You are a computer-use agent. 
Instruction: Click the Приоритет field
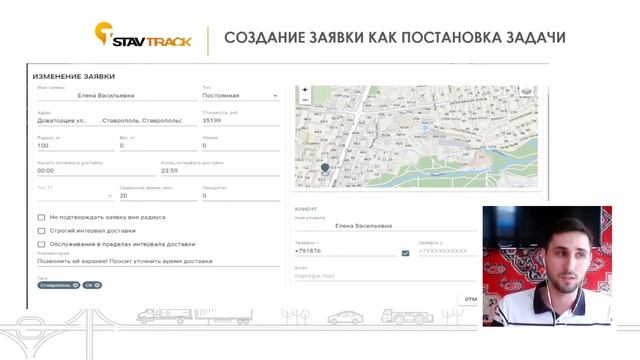coord(241,196)
